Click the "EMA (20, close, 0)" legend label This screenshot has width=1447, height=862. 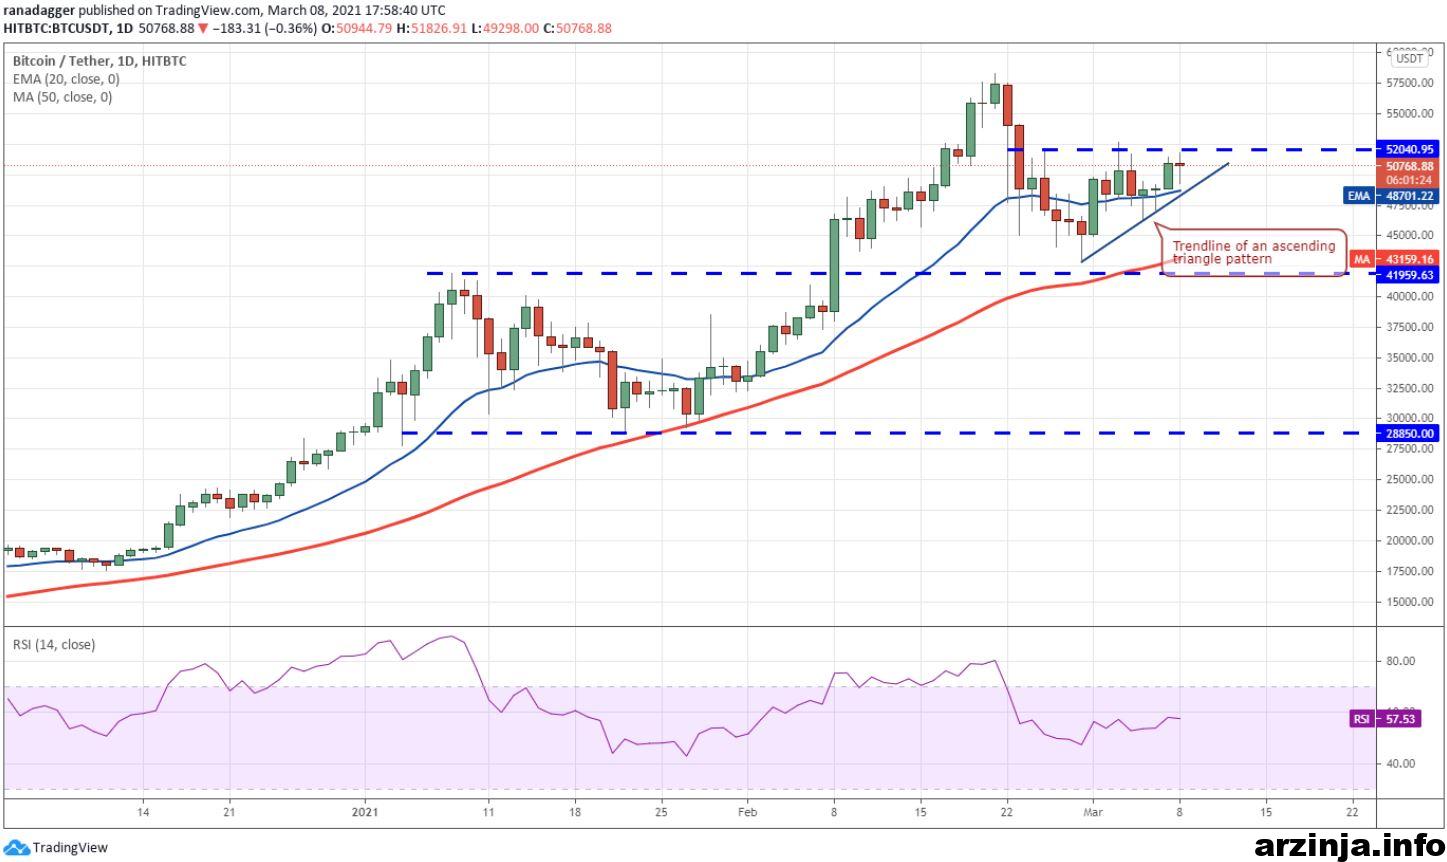[66, 79]
